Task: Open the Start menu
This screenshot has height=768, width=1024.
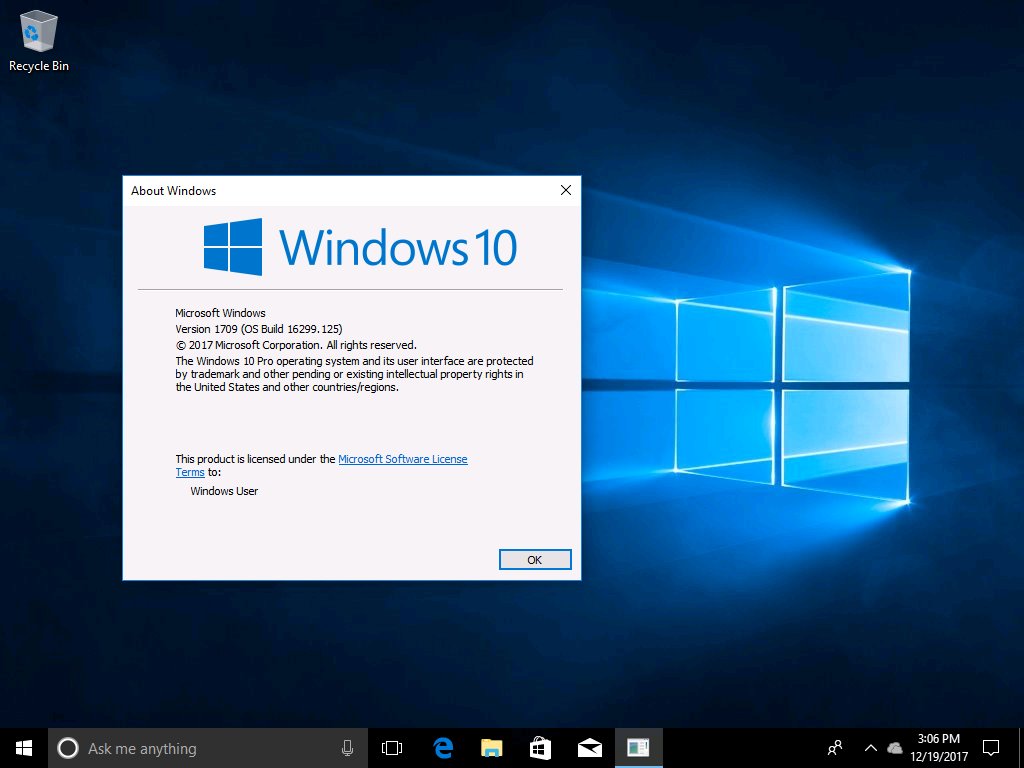Action: pos(24,748)
